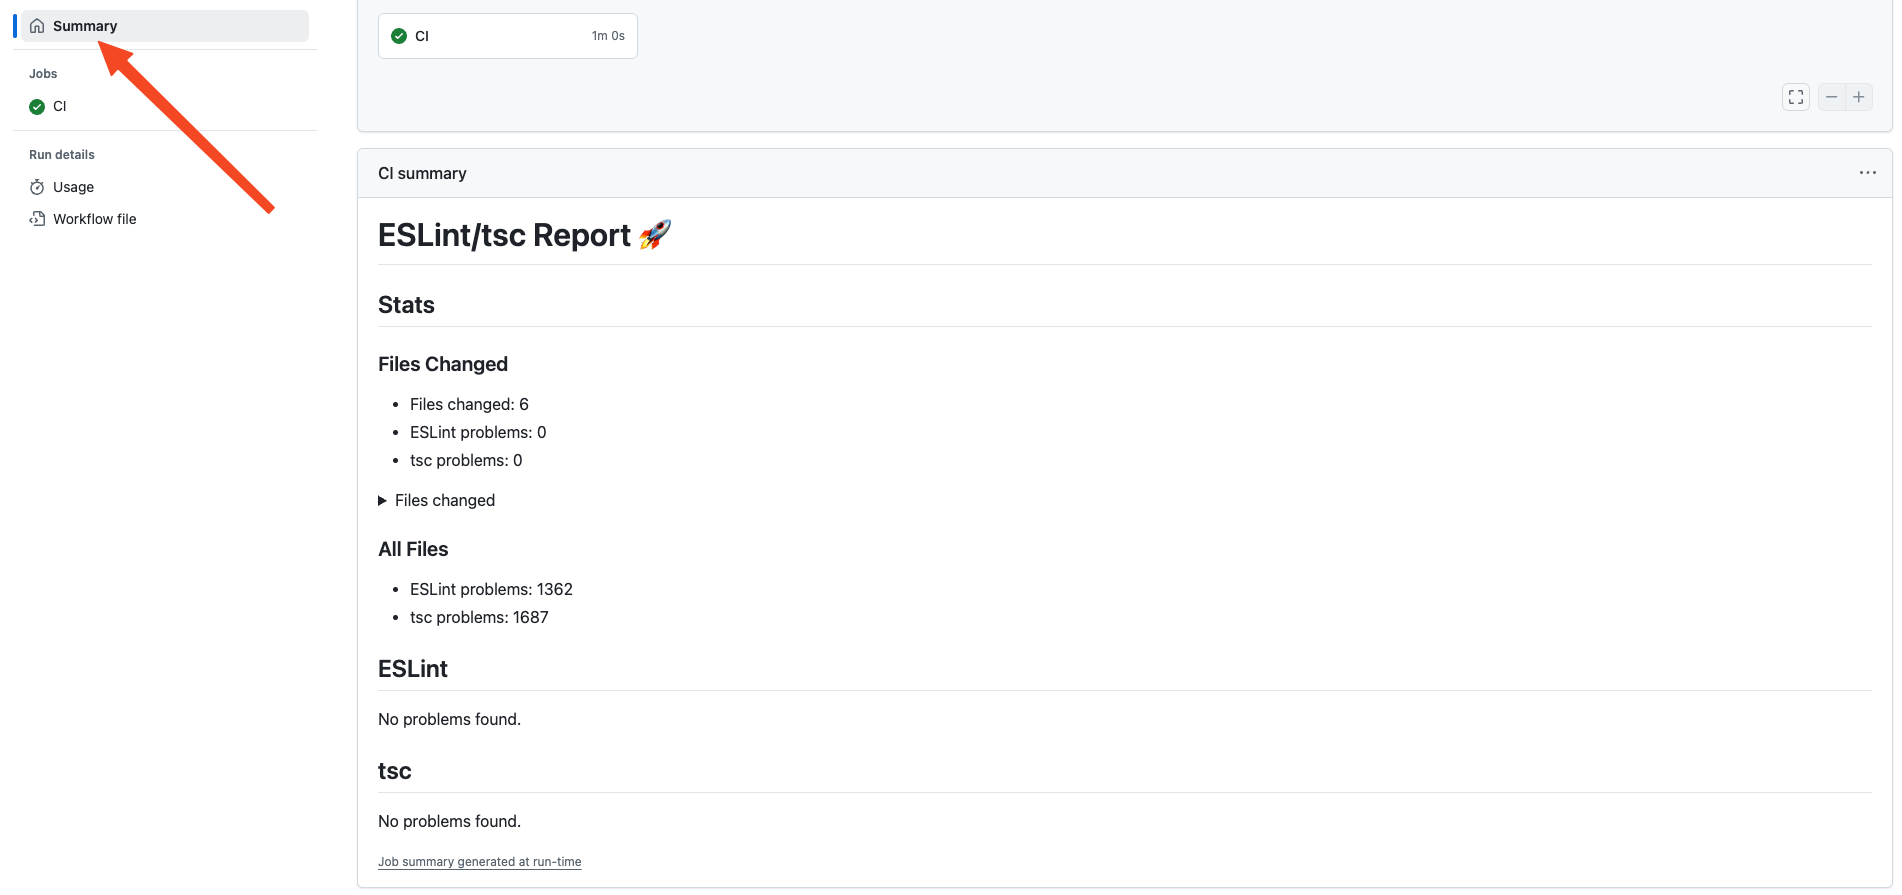Zoom in the workflow graph

1858,97
